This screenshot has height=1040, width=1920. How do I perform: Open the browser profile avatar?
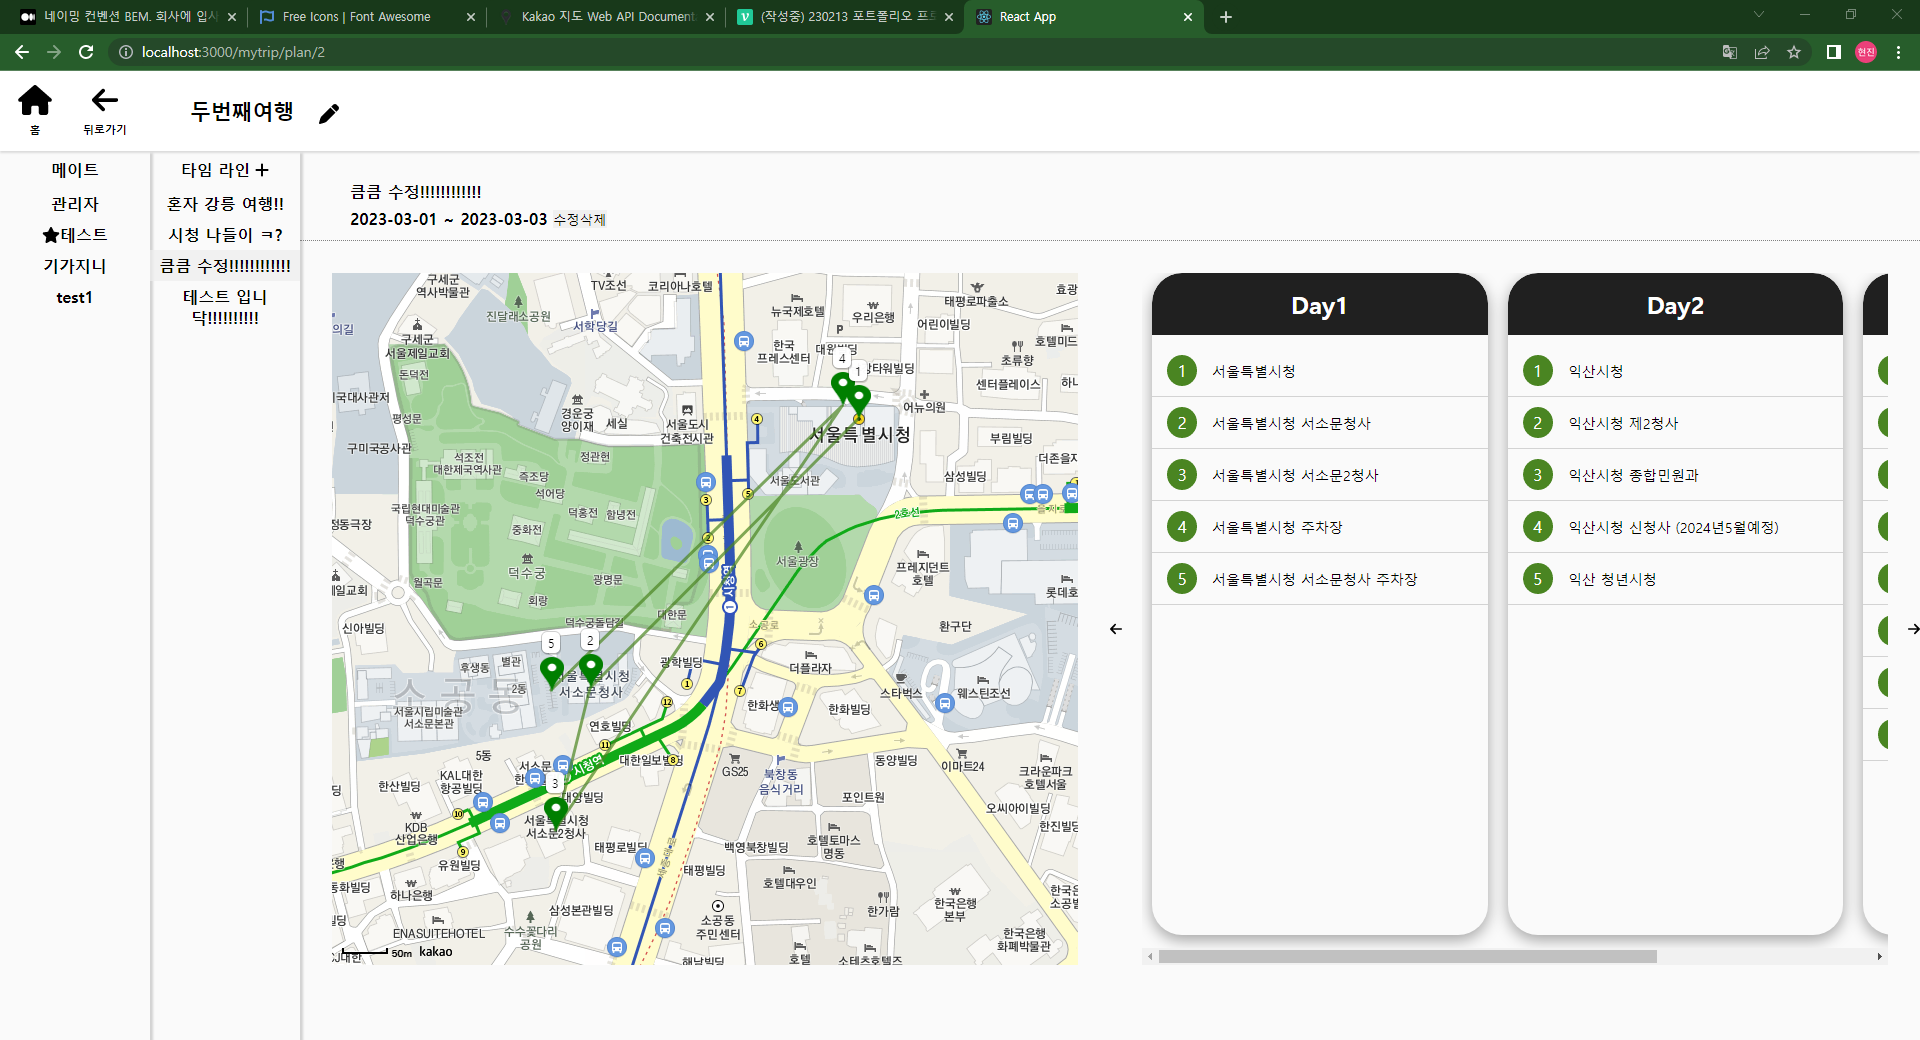point(1866,52)
